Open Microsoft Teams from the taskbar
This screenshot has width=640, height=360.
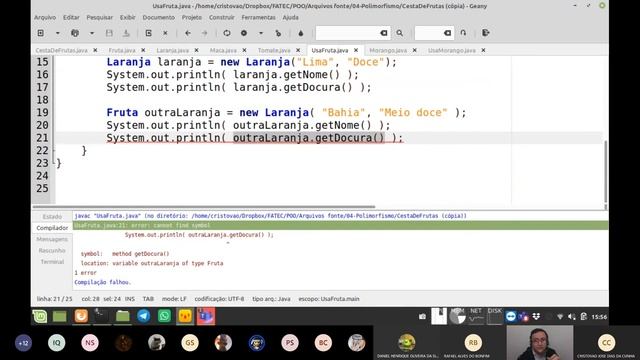click(206, 316)
